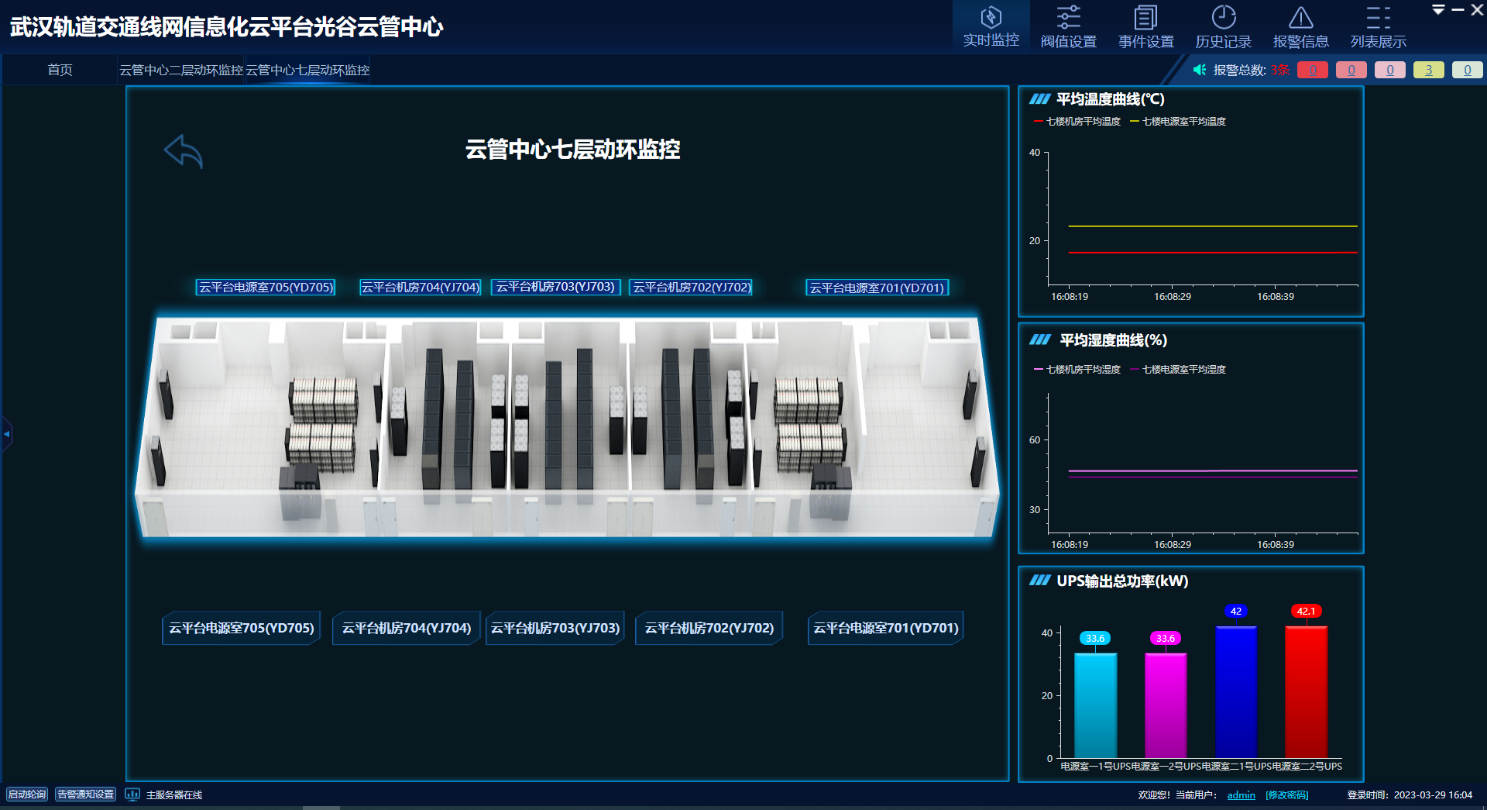Click the 修改密码 change password link
Image resolution: width=1487 pixels, height=810 pixels.
click(1286, 795)
